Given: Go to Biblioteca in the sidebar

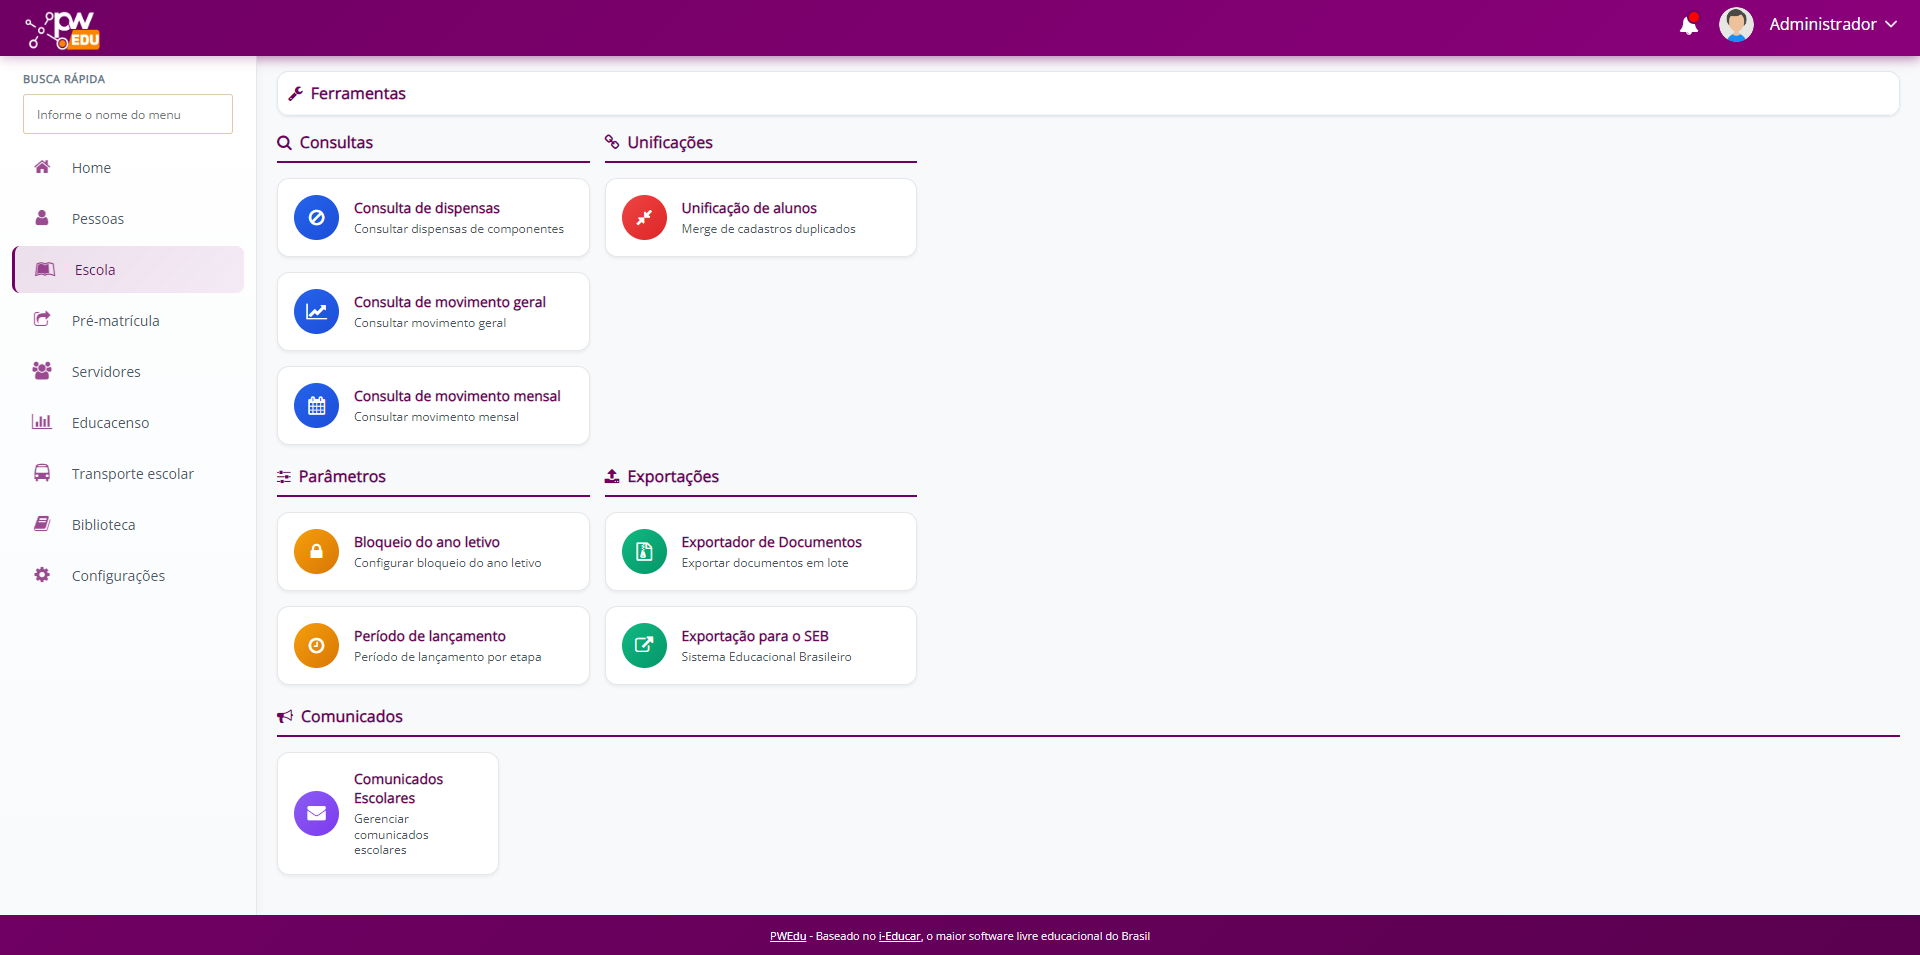Looking at the screenshot, I should coord(103,525).
